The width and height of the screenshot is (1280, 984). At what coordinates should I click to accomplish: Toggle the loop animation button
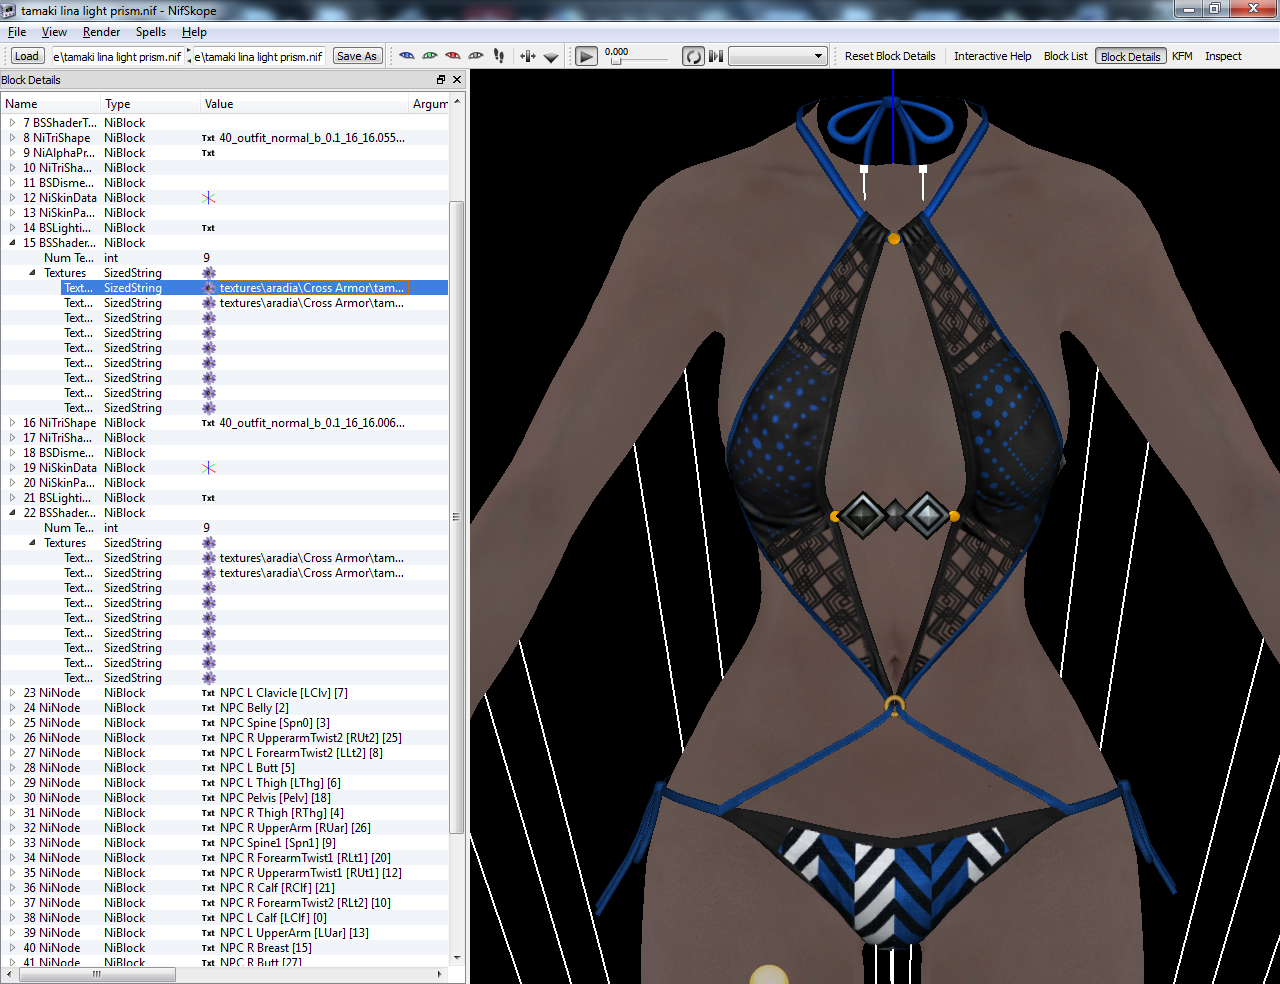(x=693, y=56)
